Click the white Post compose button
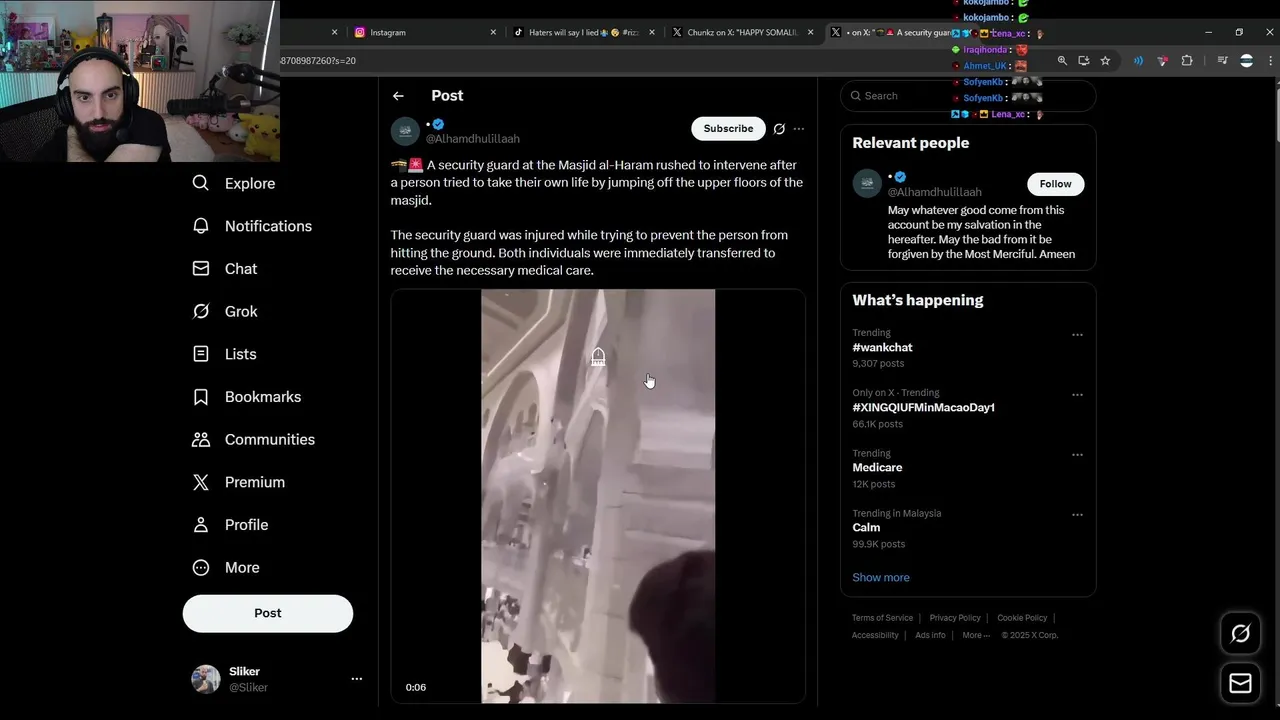The height and width of the screenshot is (720, 1280). [268, 613]
